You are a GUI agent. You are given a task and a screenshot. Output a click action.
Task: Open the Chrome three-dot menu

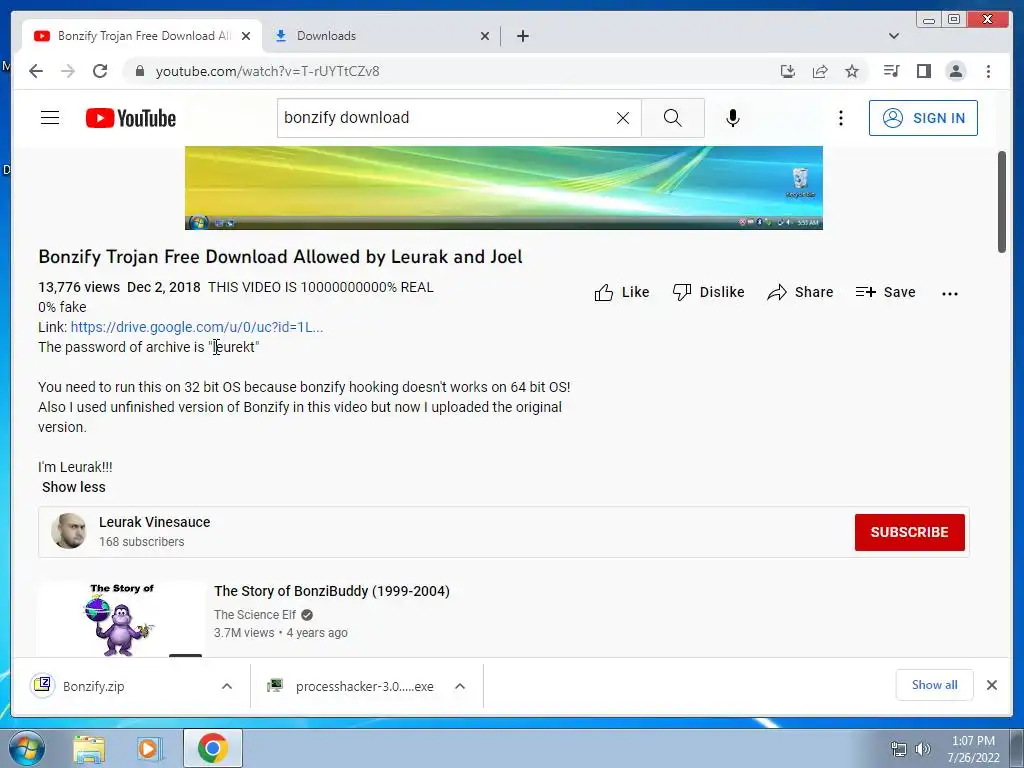coord(988,71)
